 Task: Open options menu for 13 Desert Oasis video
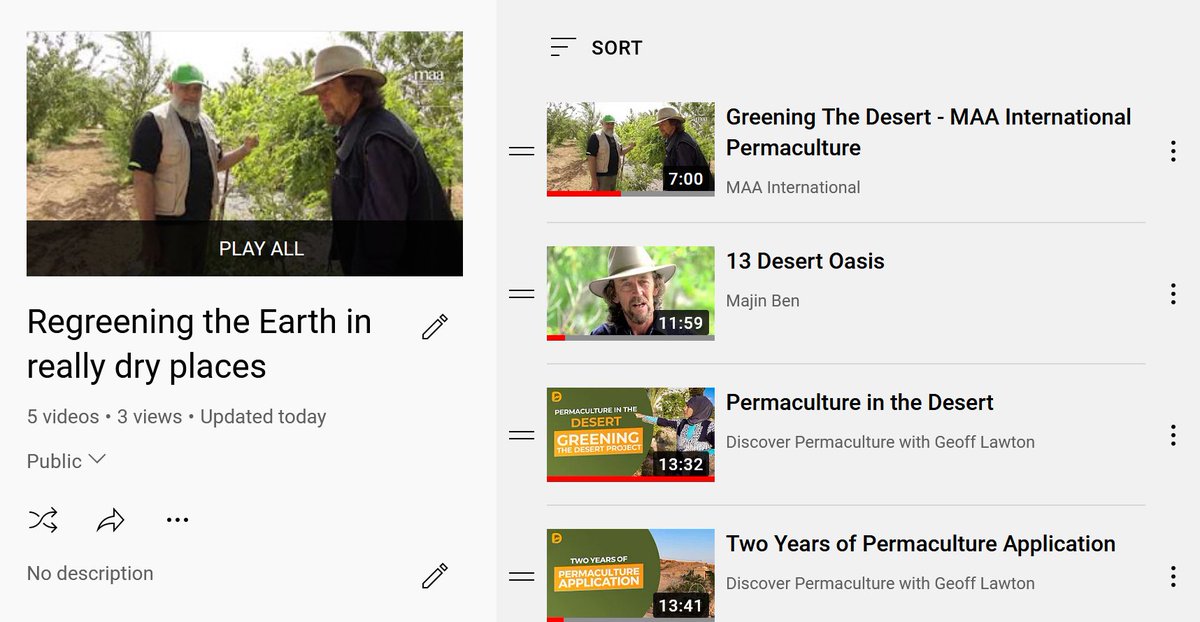1173,294
